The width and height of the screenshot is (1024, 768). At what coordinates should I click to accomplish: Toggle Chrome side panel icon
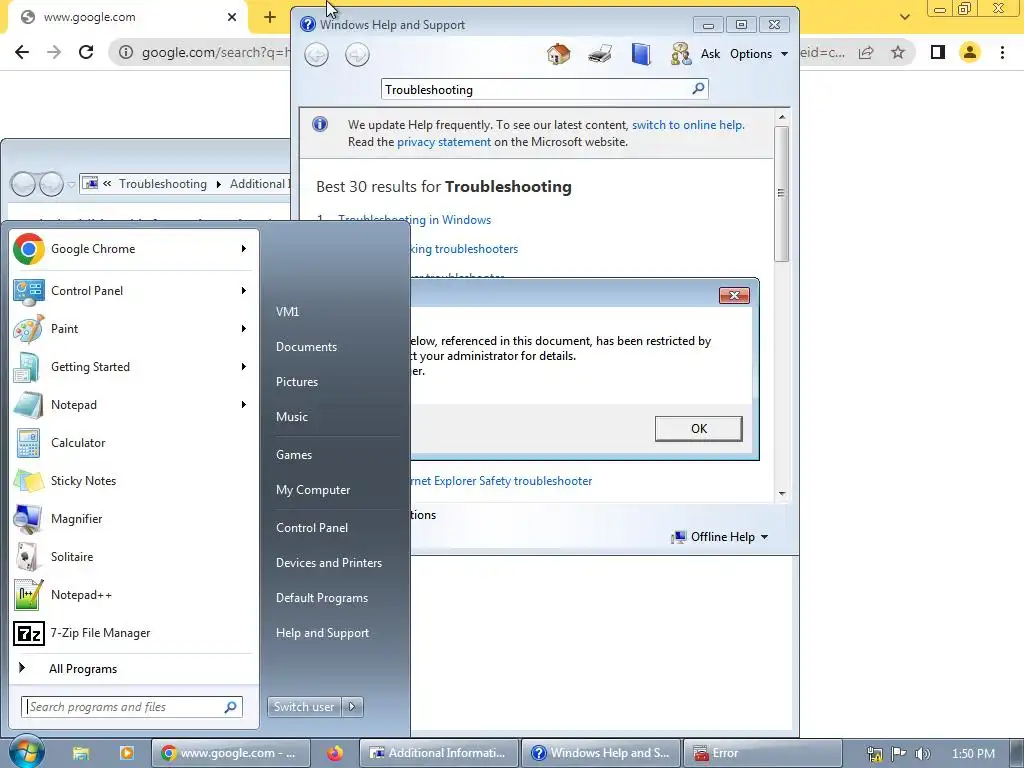938,52
